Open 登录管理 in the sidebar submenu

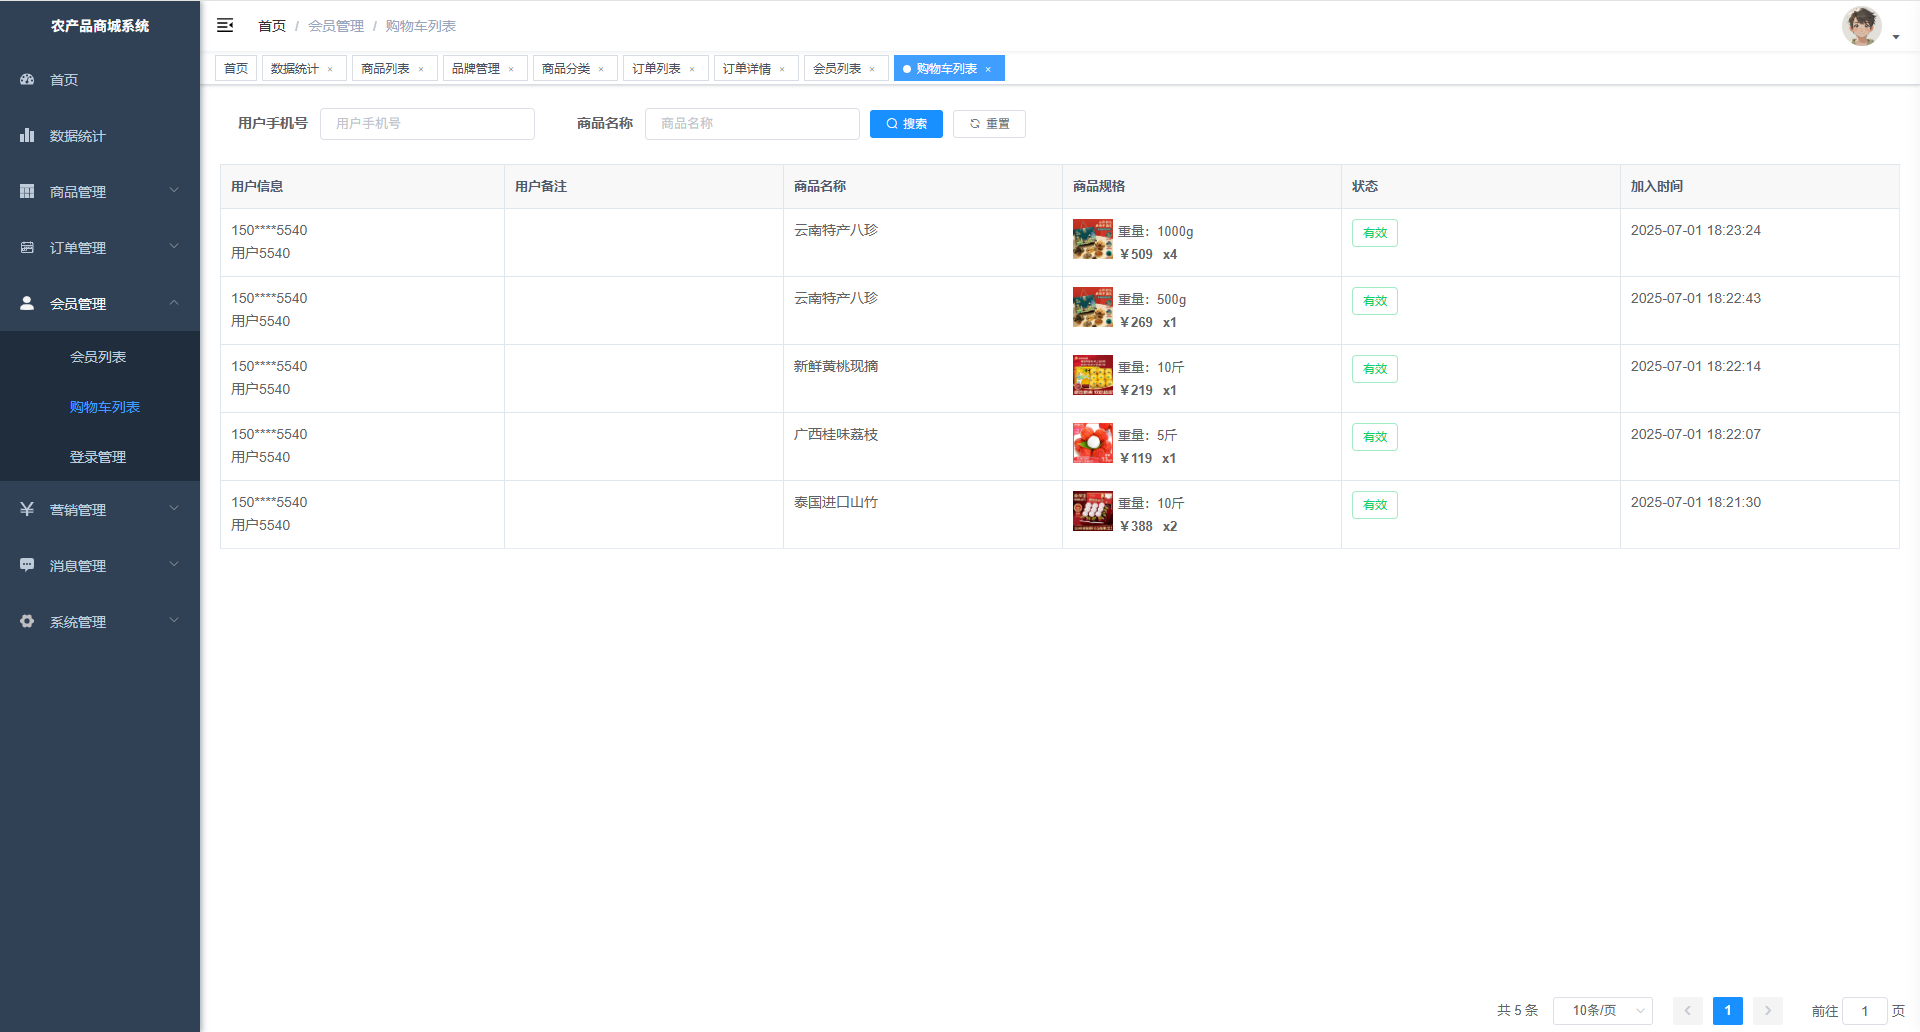coord(98,457)
